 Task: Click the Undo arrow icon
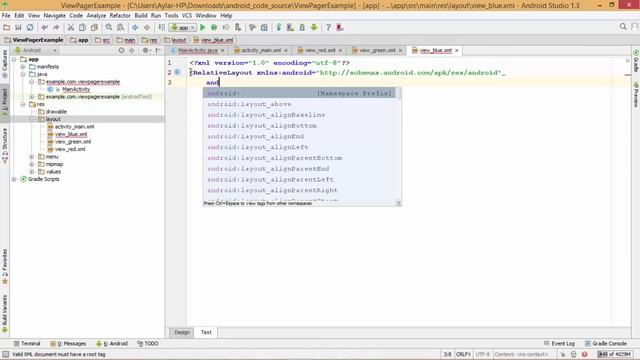click(x=44, y=27)
